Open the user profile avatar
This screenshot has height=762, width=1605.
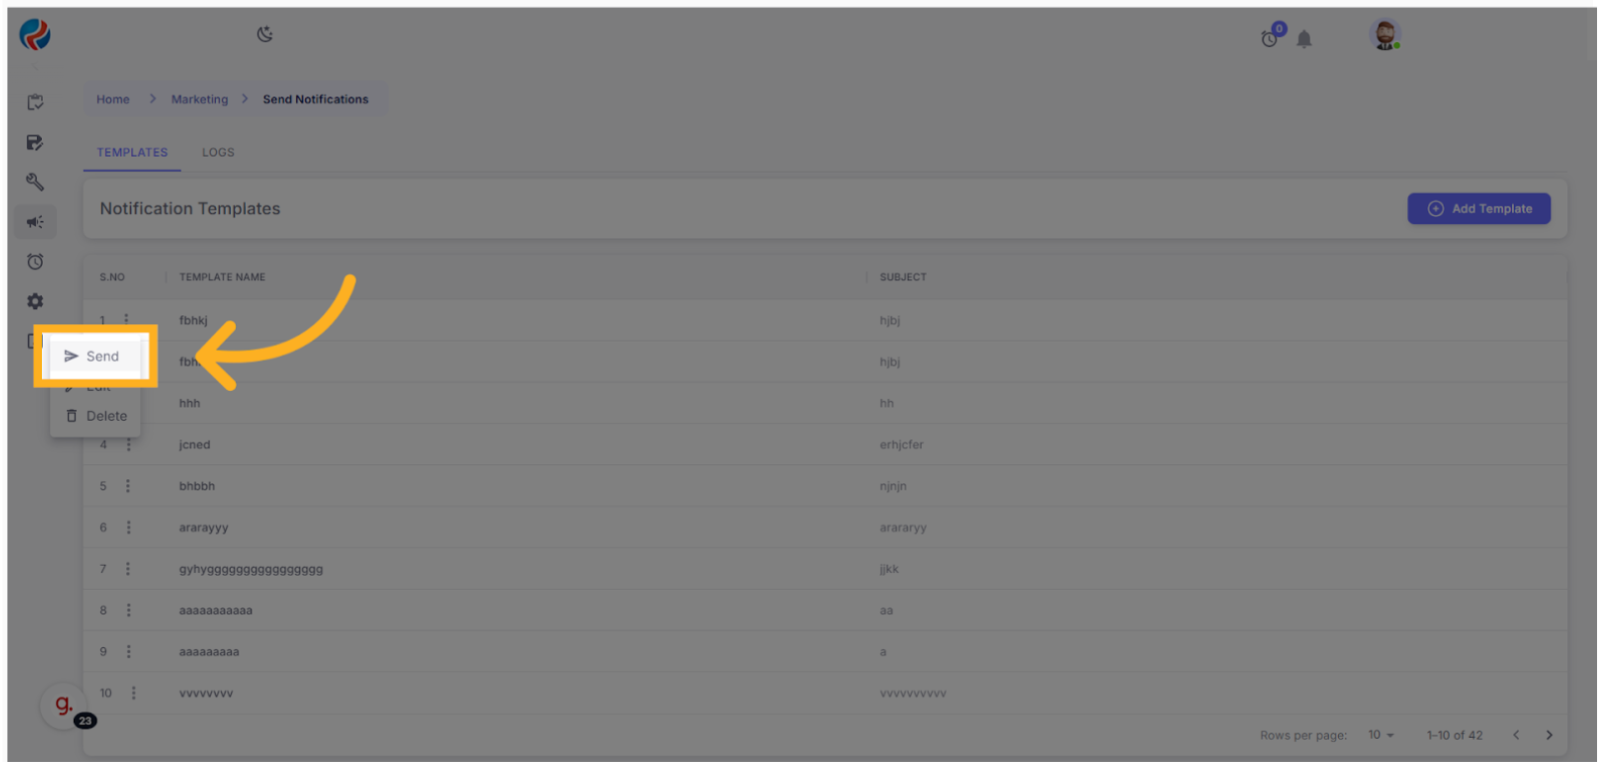coord(1384,35)
